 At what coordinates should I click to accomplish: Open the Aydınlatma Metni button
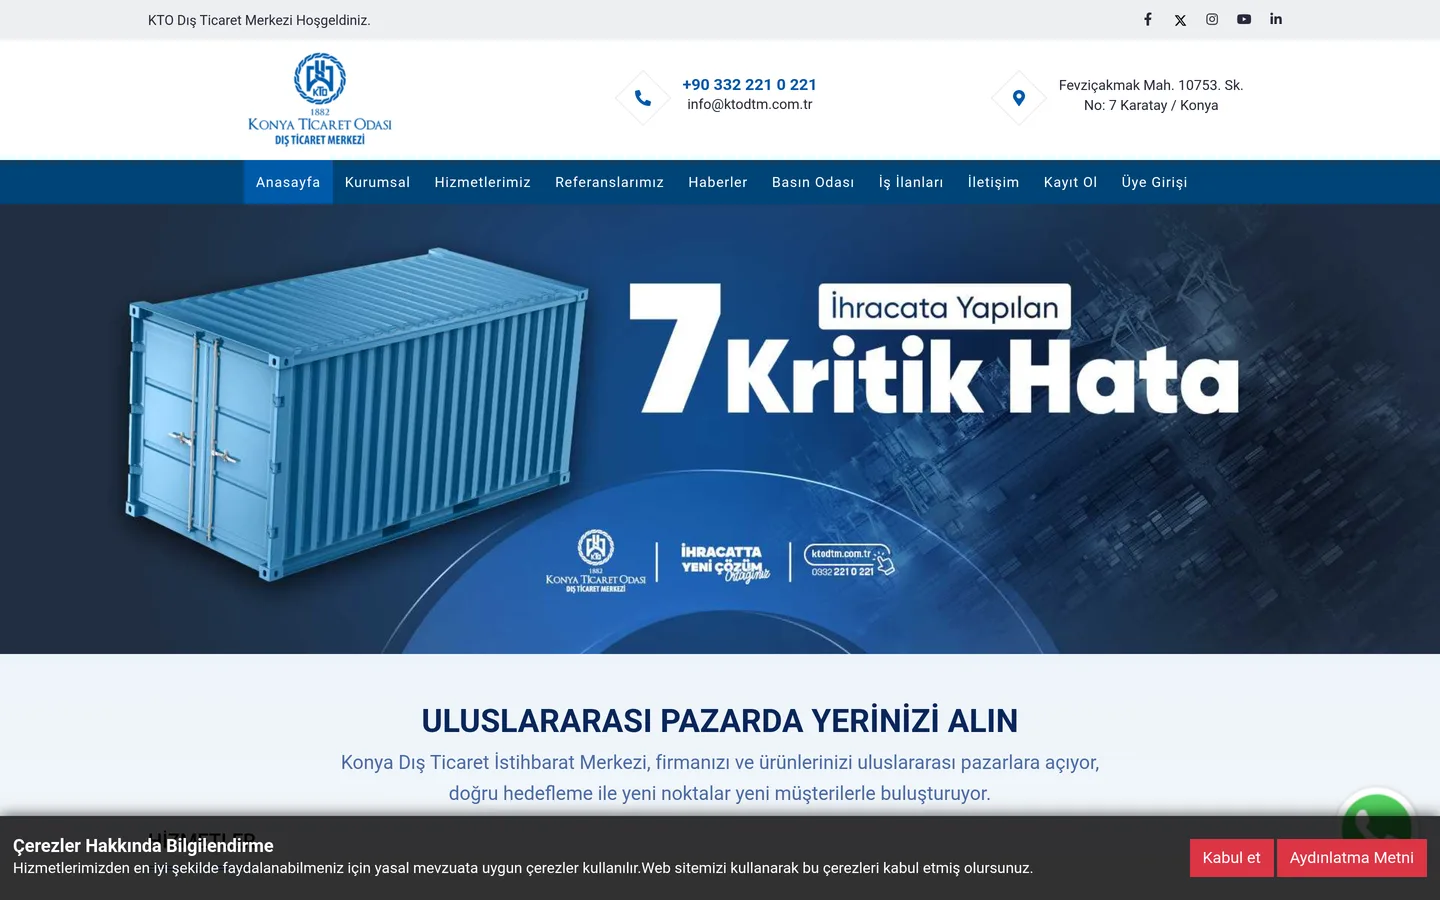tap(1352, 858)
